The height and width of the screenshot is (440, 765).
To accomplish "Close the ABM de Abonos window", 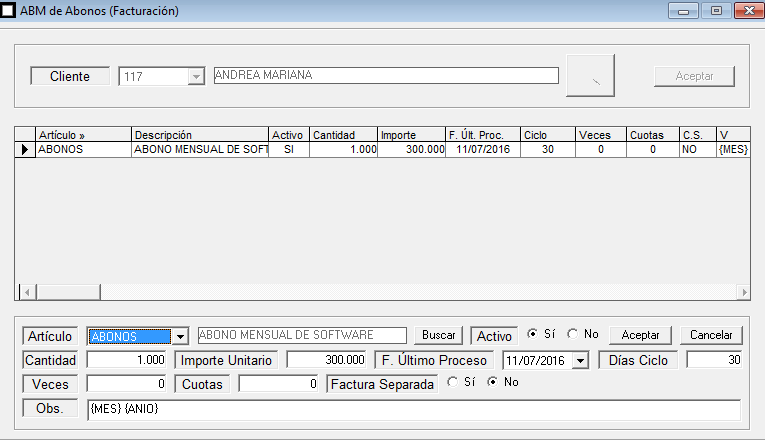I will (x=749, y=11).
